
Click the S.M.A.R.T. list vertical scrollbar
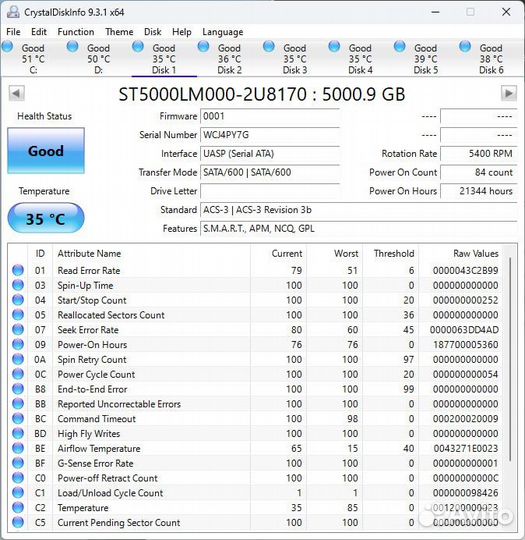click(x=509, y=358)
